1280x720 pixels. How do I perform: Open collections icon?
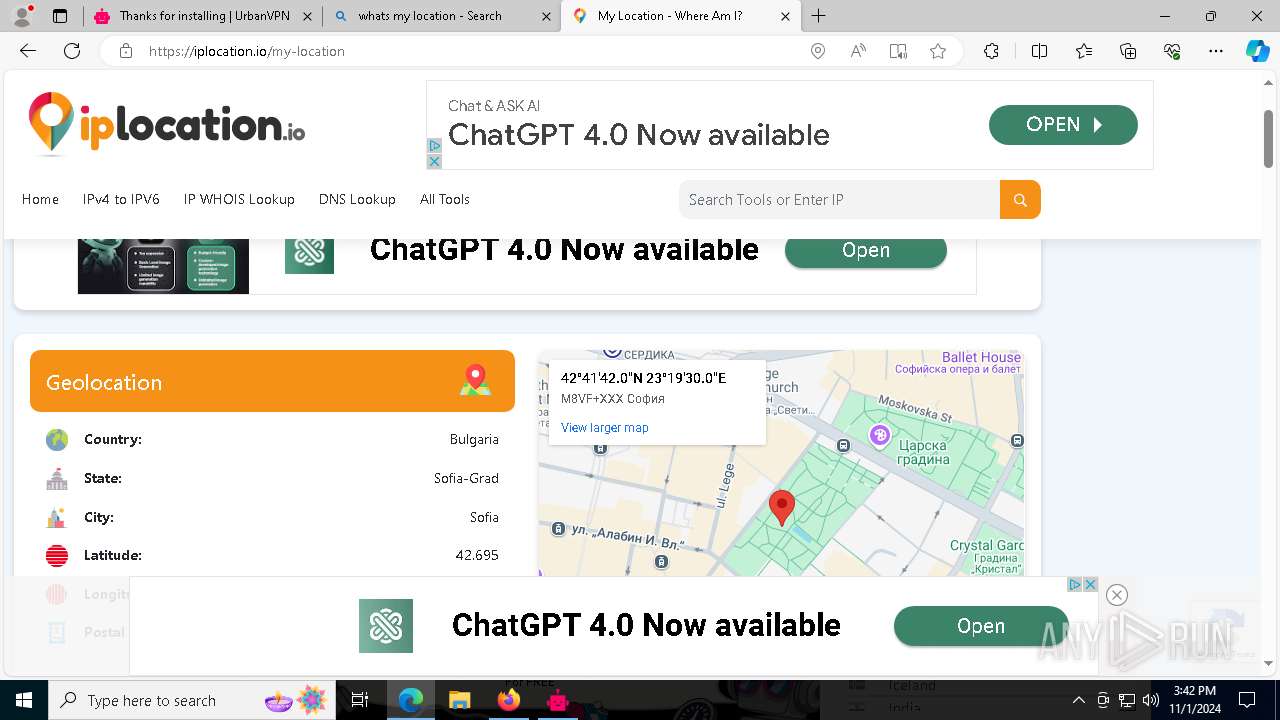[1128, 51]
